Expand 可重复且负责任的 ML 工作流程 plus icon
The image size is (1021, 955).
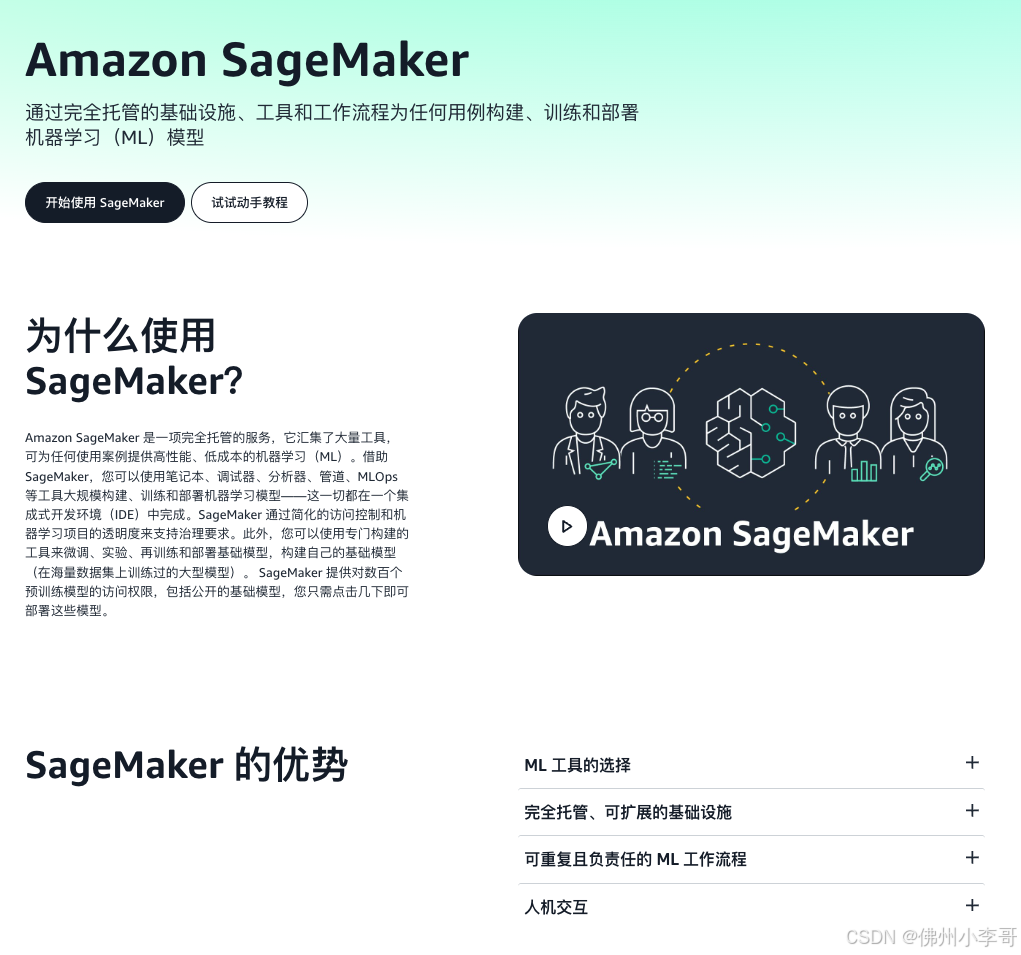tap(972, 858)
